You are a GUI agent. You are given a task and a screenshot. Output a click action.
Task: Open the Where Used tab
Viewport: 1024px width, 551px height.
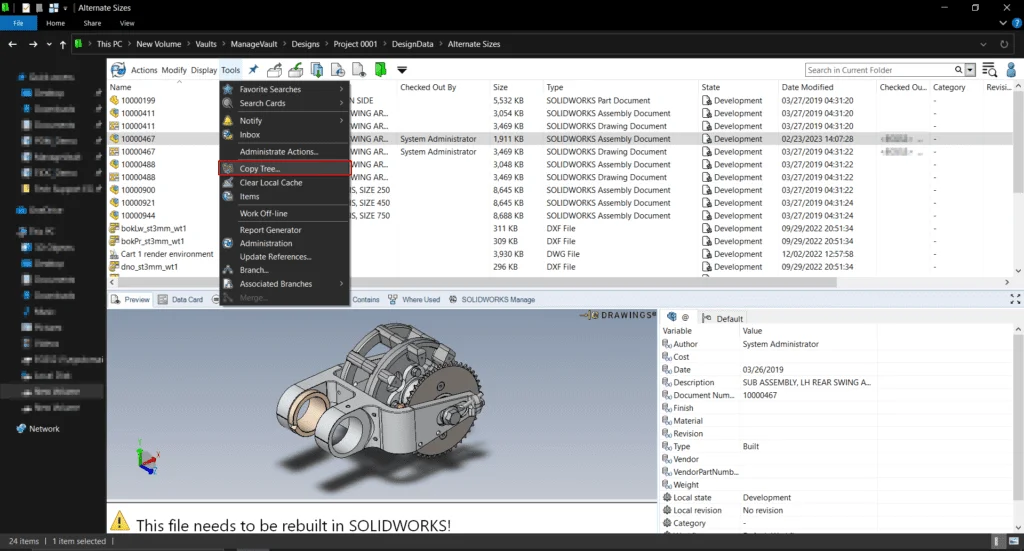tap(414, 300)
